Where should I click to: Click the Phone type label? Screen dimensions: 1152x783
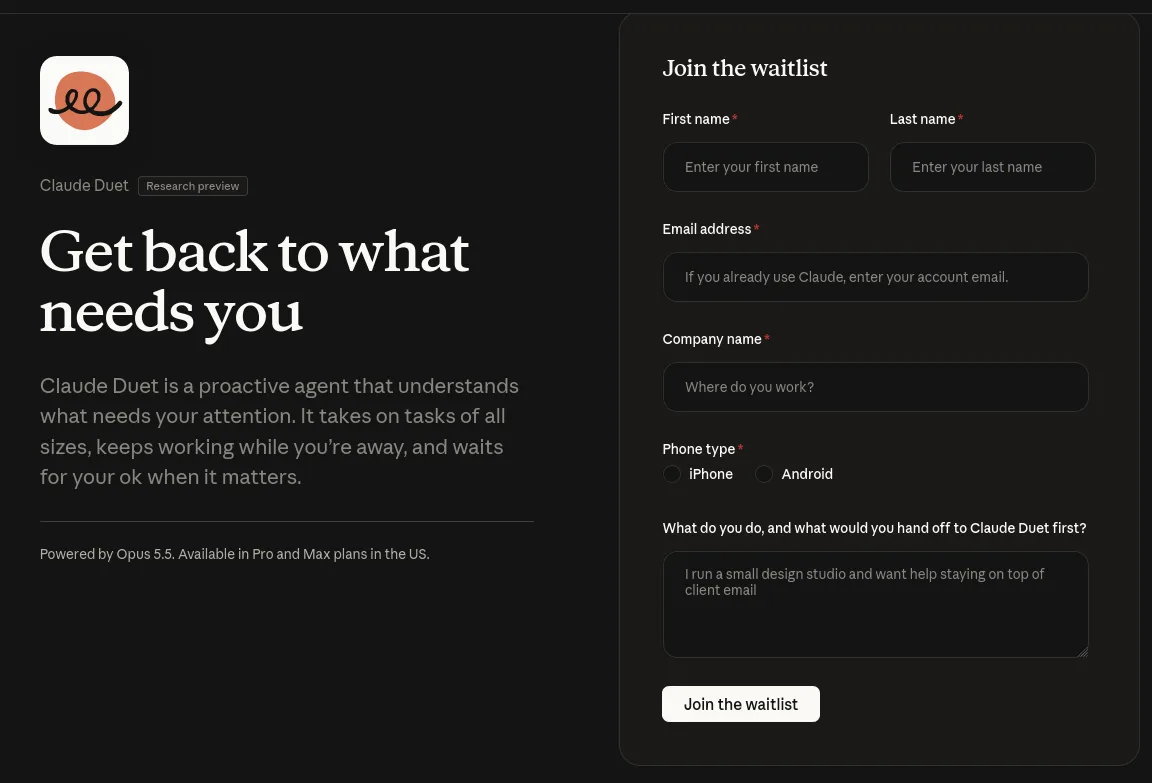pos(699,449)
